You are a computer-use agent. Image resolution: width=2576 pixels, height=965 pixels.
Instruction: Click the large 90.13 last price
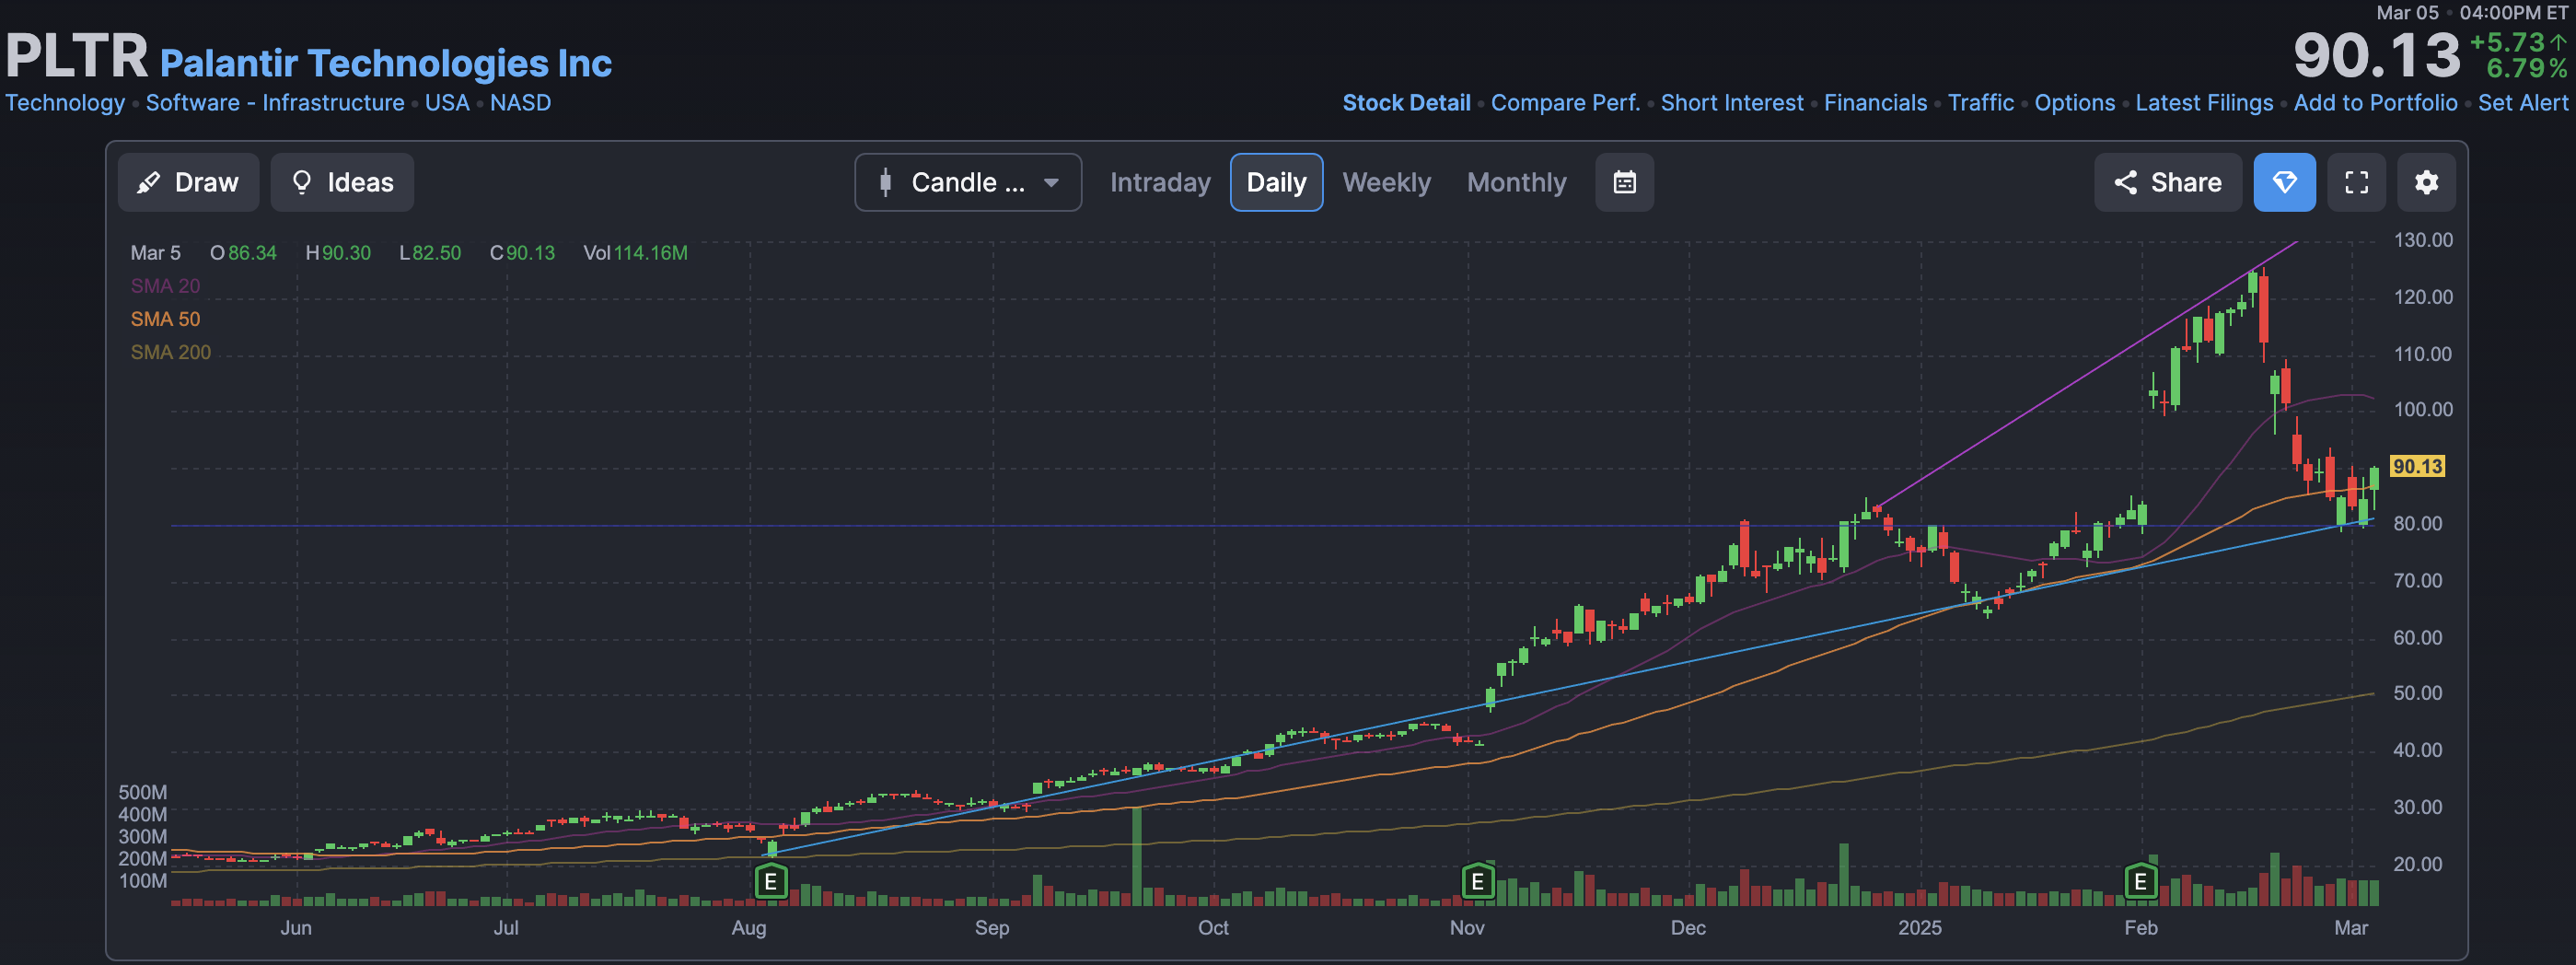tap(2376, 55)
